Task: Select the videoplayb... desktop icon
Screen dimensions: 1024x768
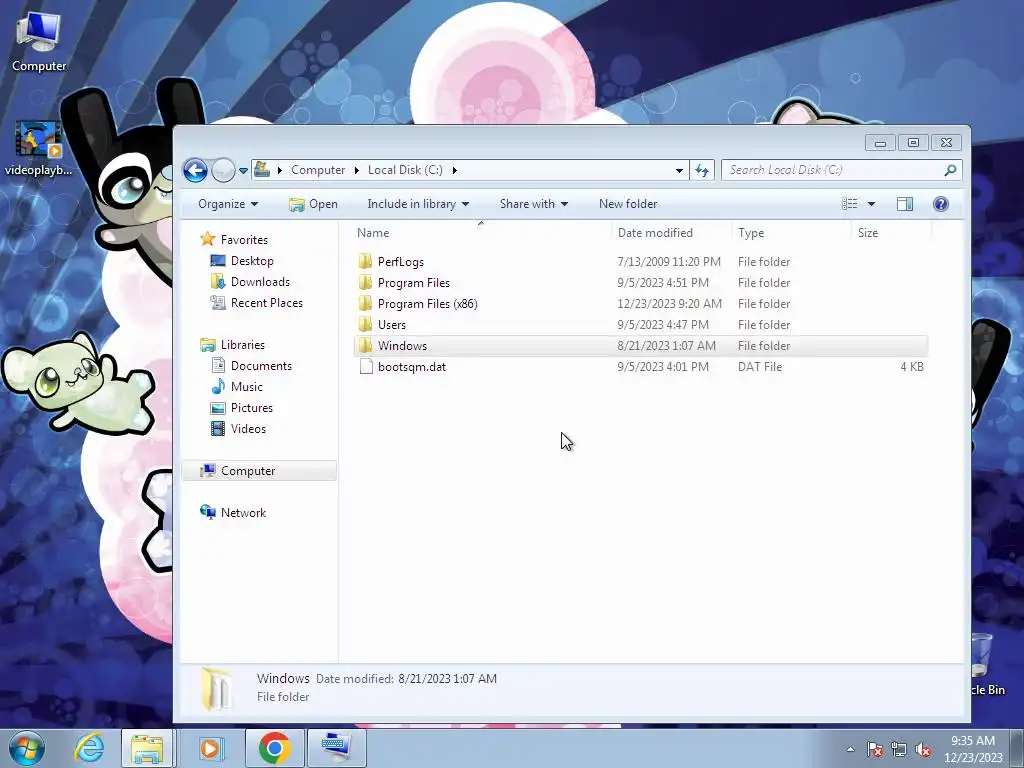Action: [39, 148]
